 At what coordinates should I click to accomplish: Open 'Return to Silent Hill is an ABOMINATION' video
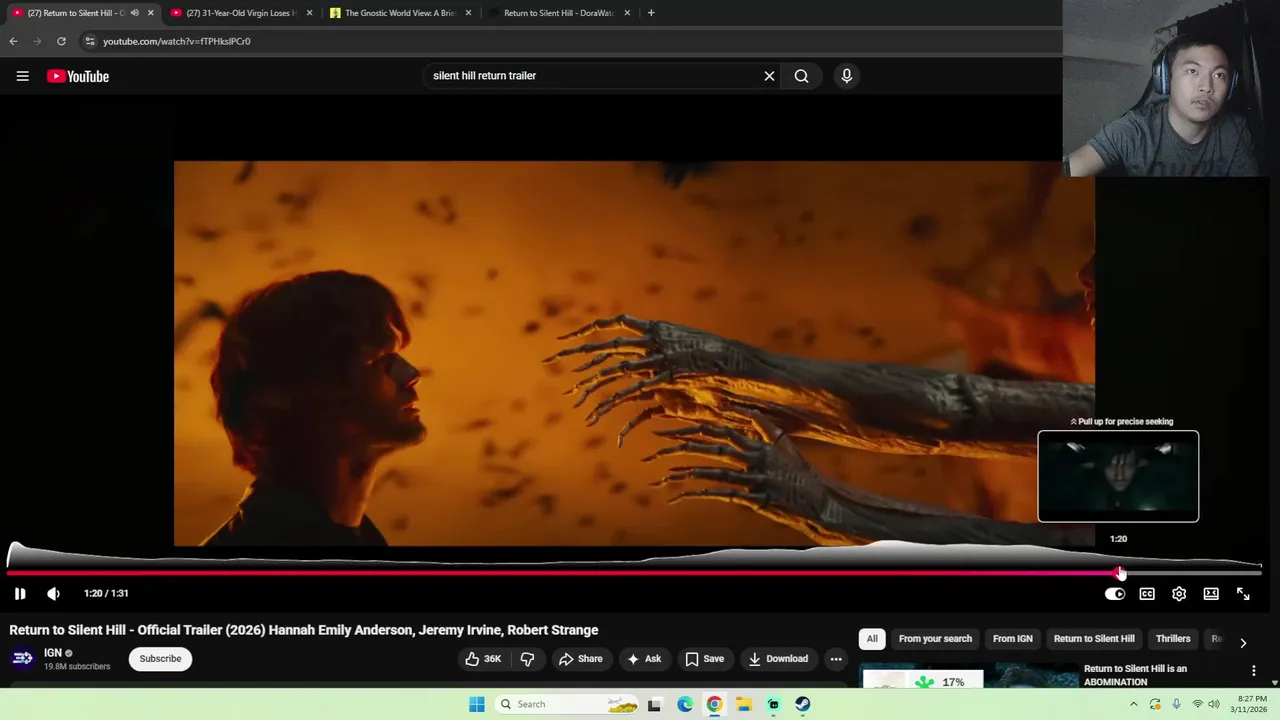click(x=1135, y=675)
